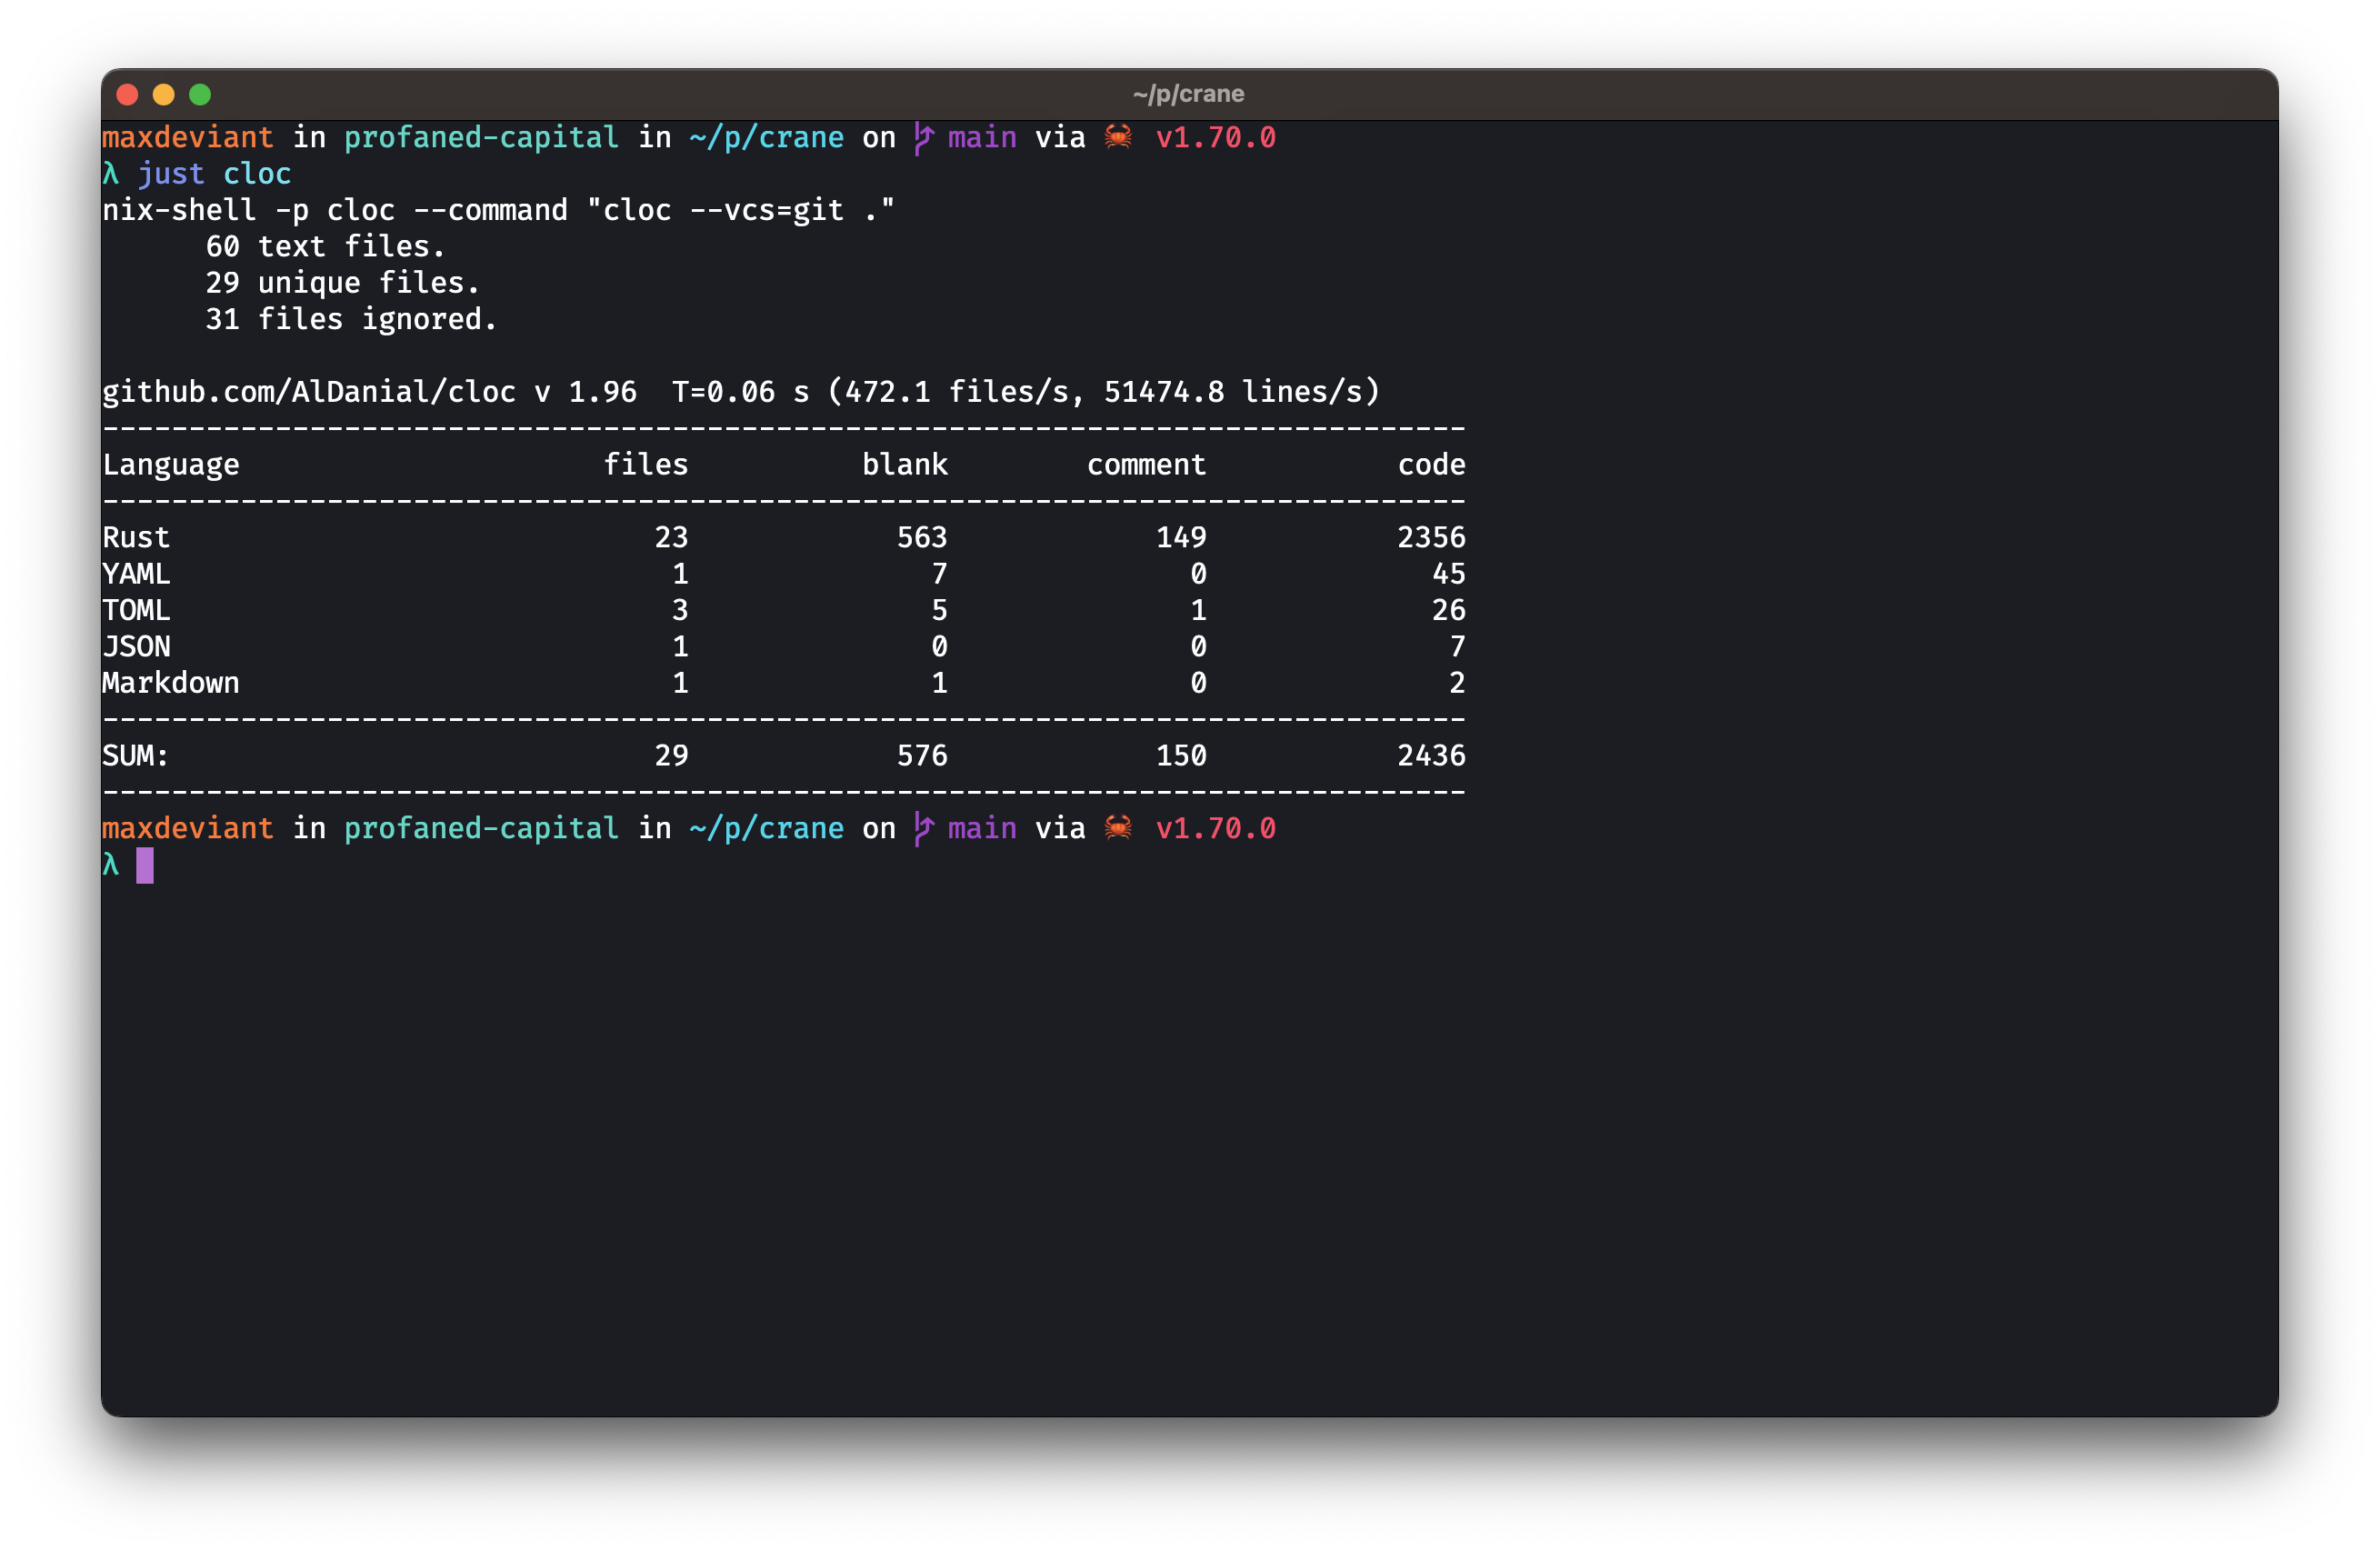Click the 'code' column header
Viewport: 2380px width, 1551px height.
[x=1432, y=464]
